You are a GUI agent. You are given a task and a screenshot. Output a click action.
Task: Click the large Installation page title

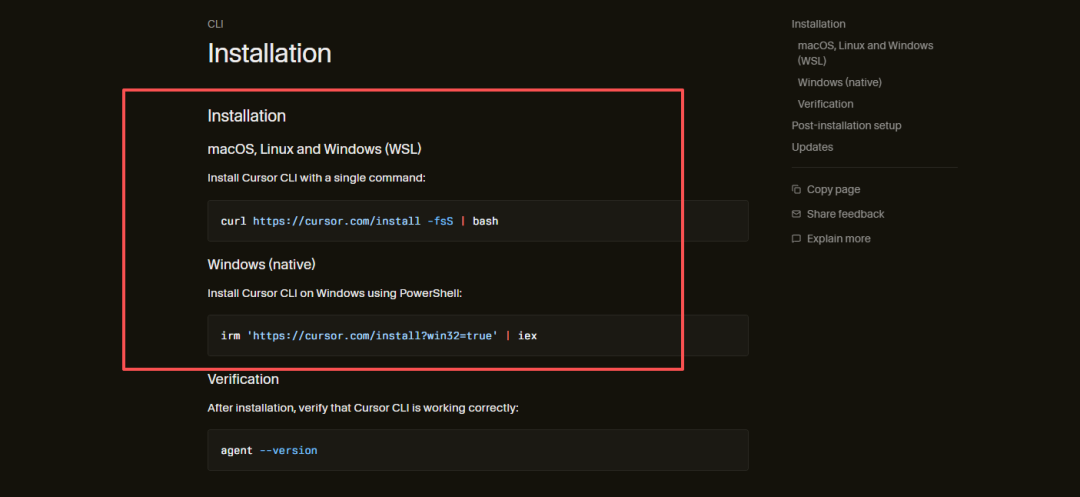269,54
